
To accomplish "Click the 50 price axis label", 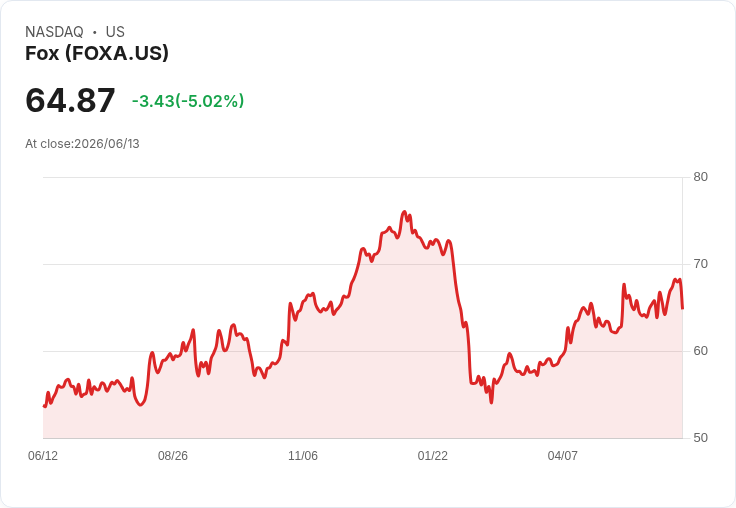I will pos(700,438).
